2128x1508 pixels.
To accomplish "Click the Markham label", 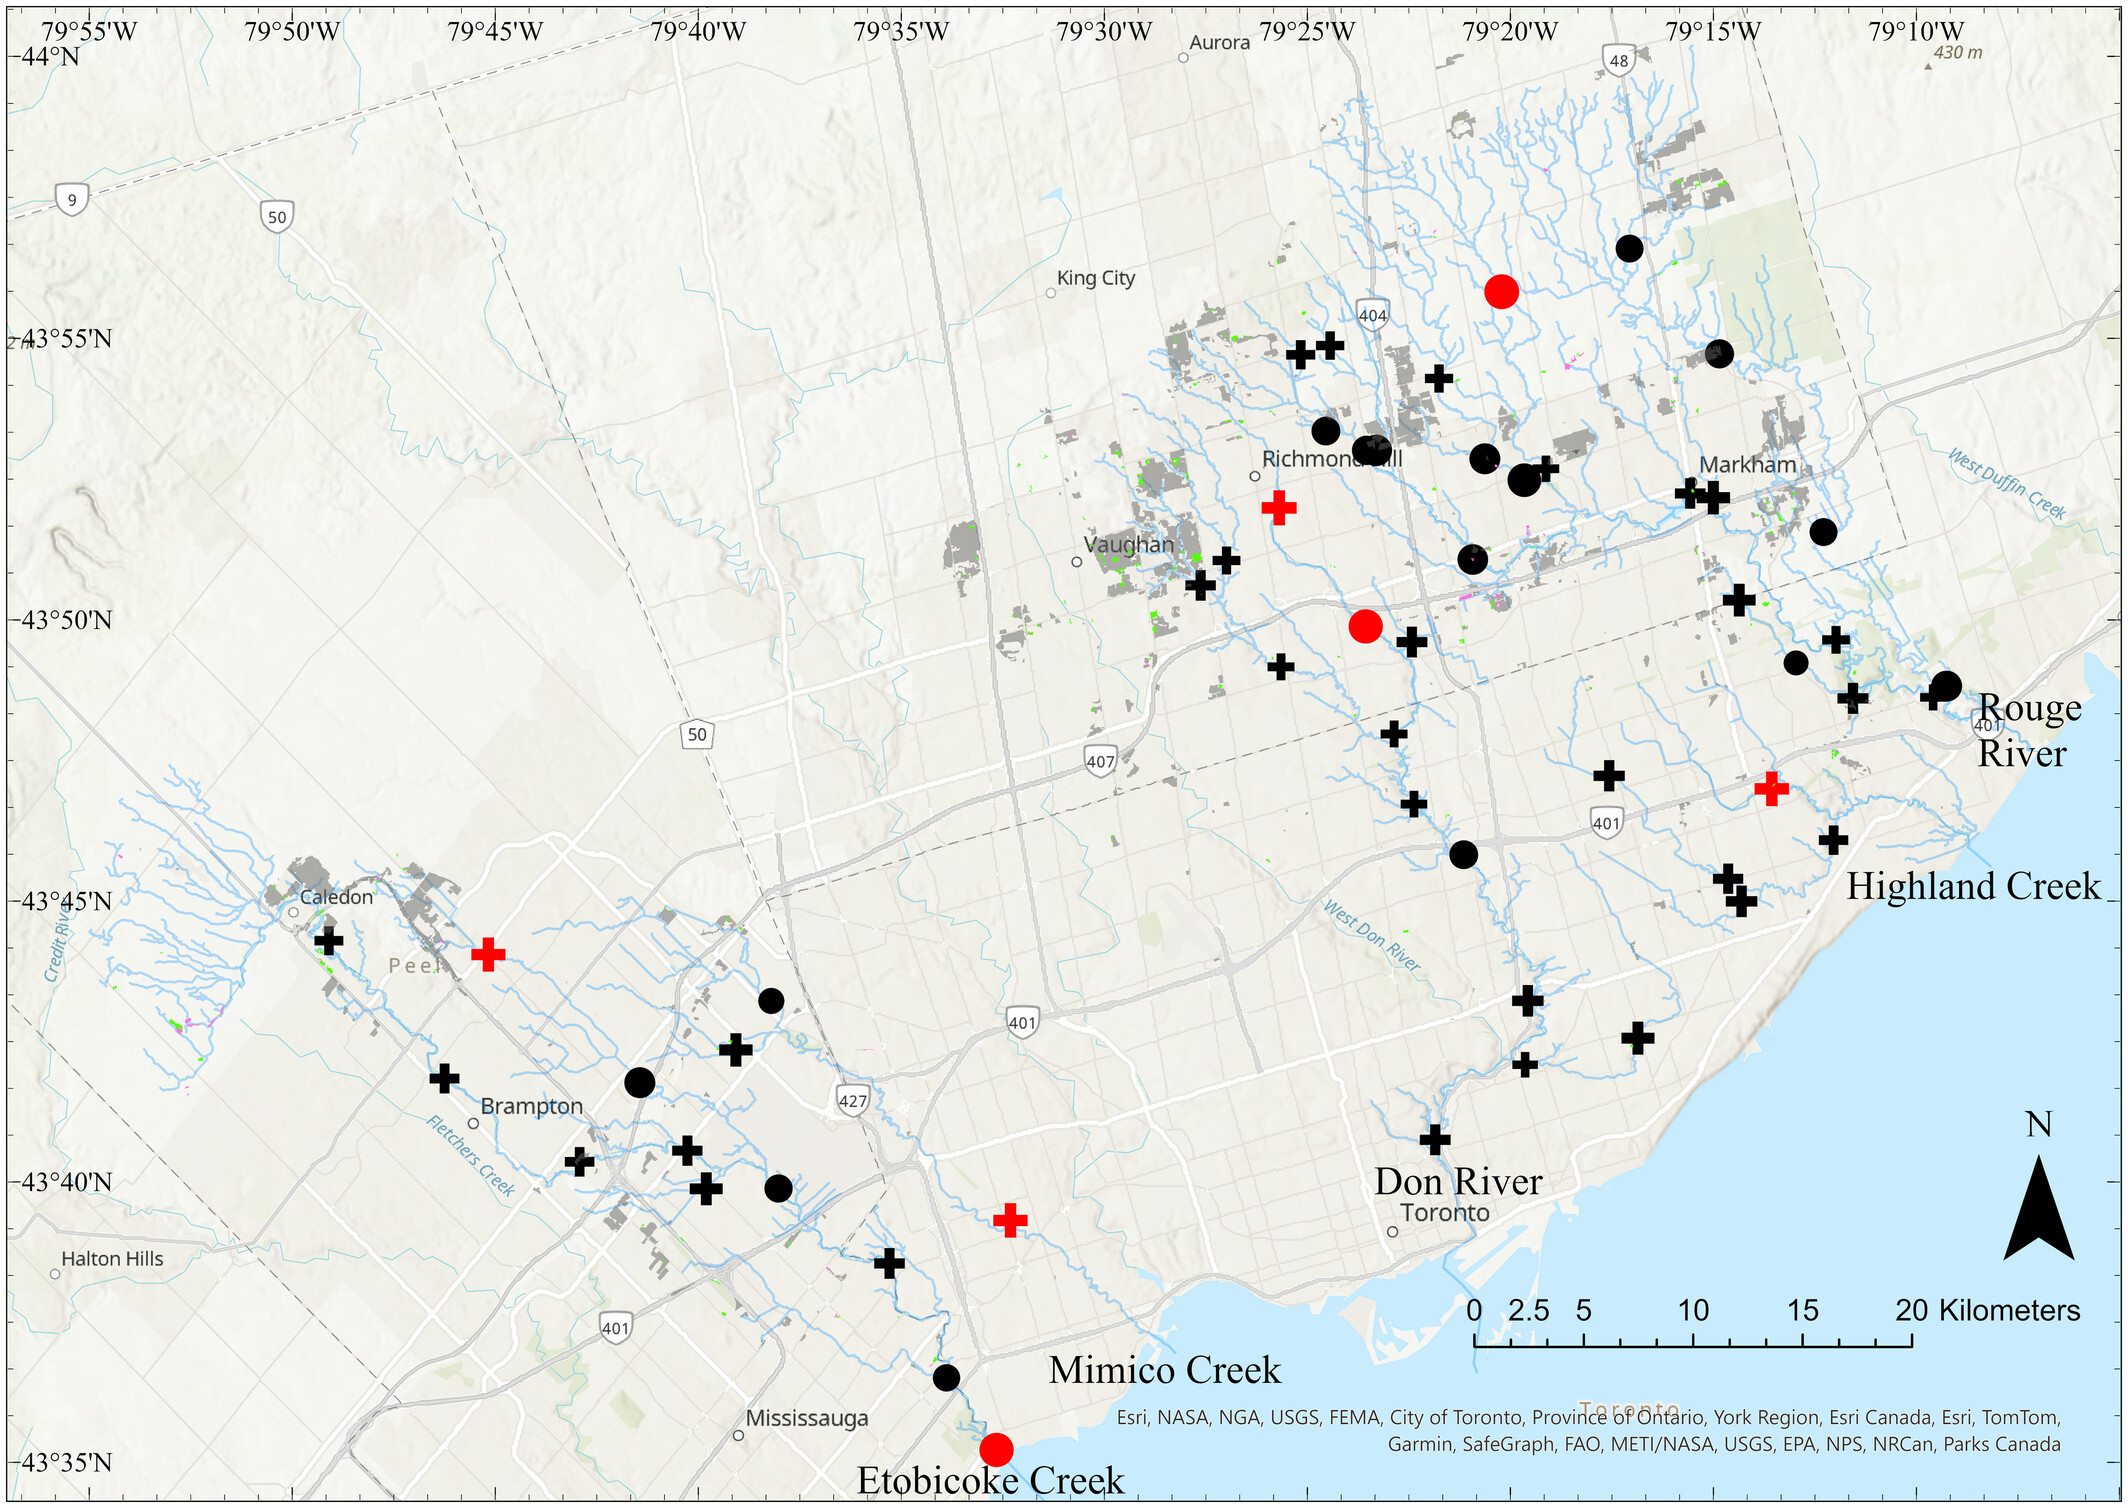I will click(1748, 465).
